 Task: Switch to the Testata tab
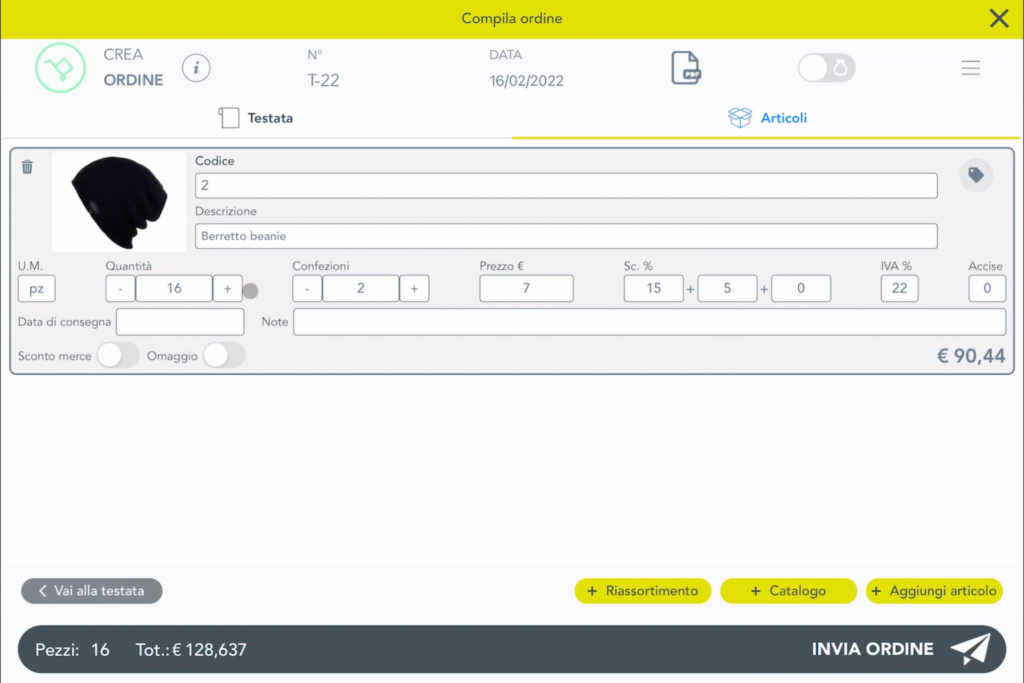tap(256, 118)
